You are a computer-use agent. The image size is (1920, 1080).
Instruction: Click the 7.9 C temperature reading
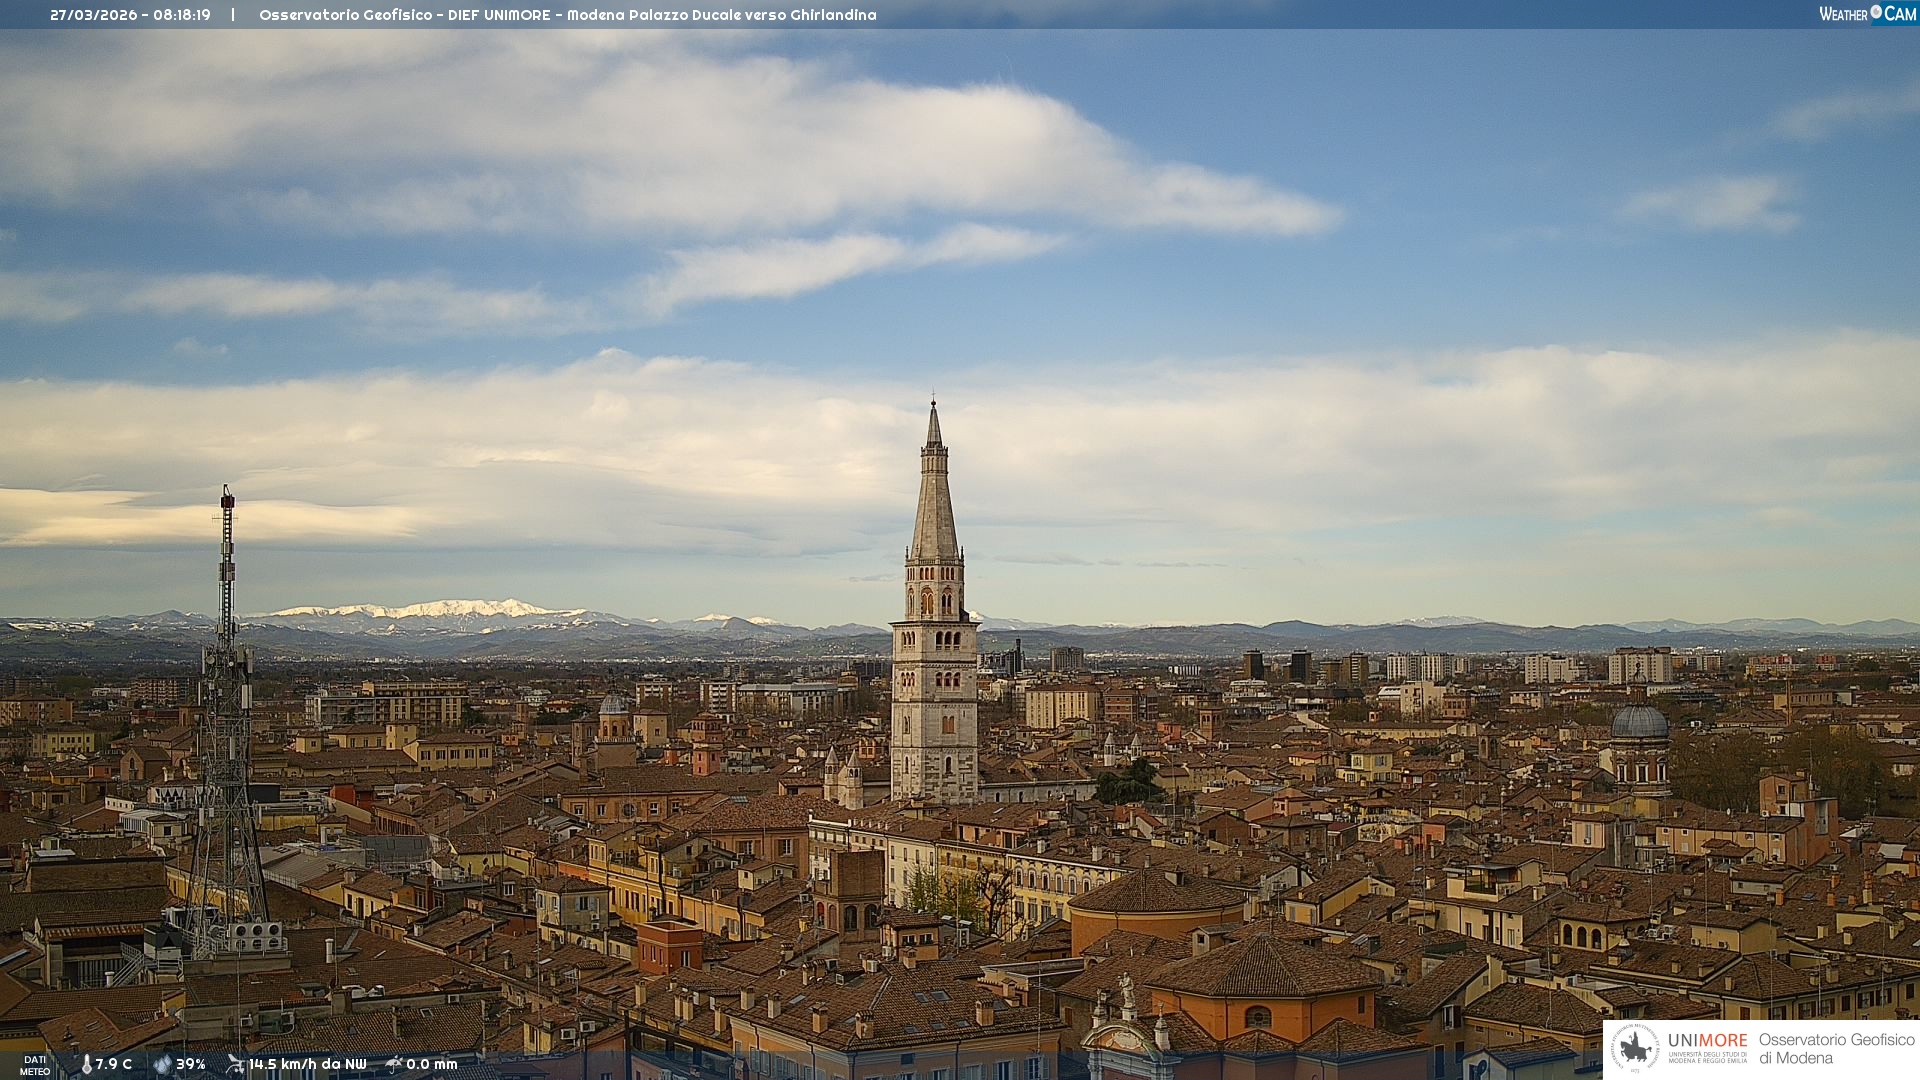(114, 1064)
